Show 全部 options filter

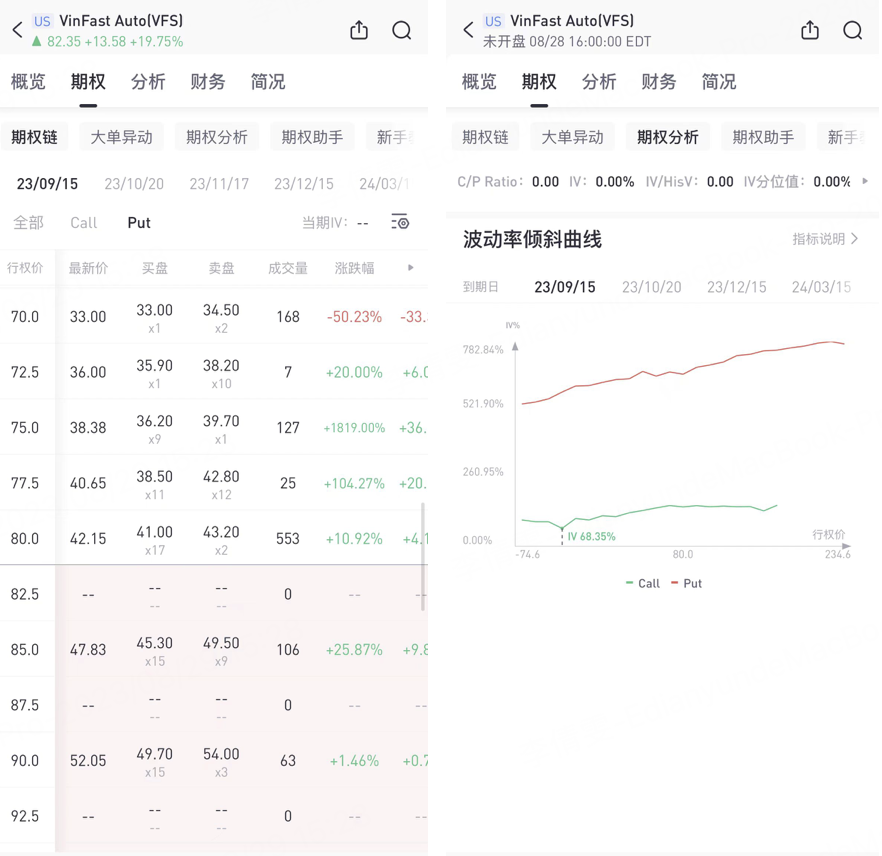point(28,223)
